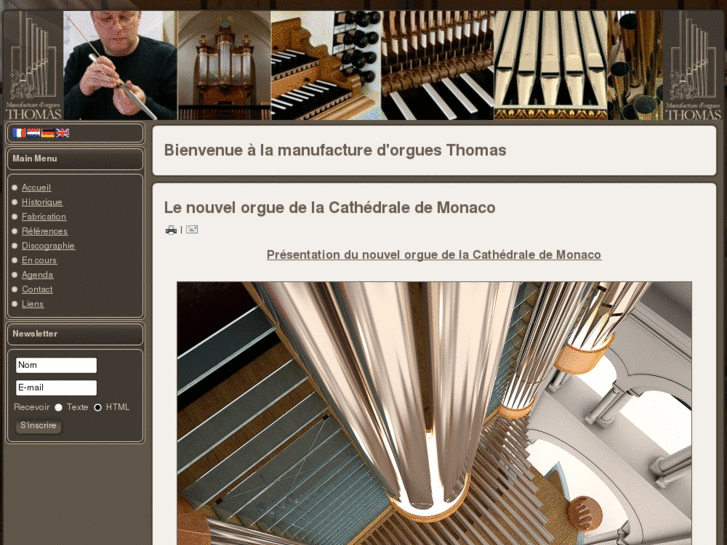Click the Bienvenue à la manufacture heading
Screen dimensions: 727x545
(335, 150)
